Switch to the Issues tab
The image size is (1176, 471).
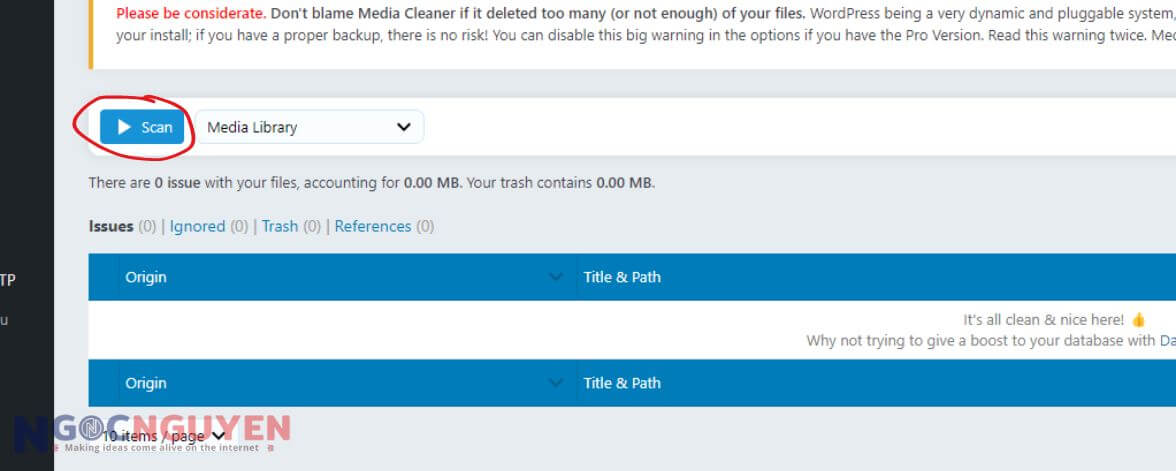tap(111, 226)
